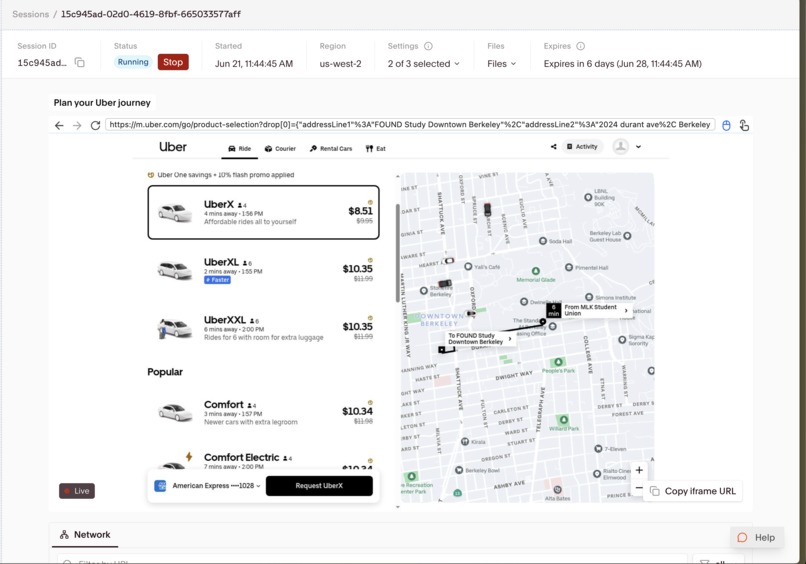Open the Rental Cars tab
This screenshot has height=564, width=806.
(331, 149)
